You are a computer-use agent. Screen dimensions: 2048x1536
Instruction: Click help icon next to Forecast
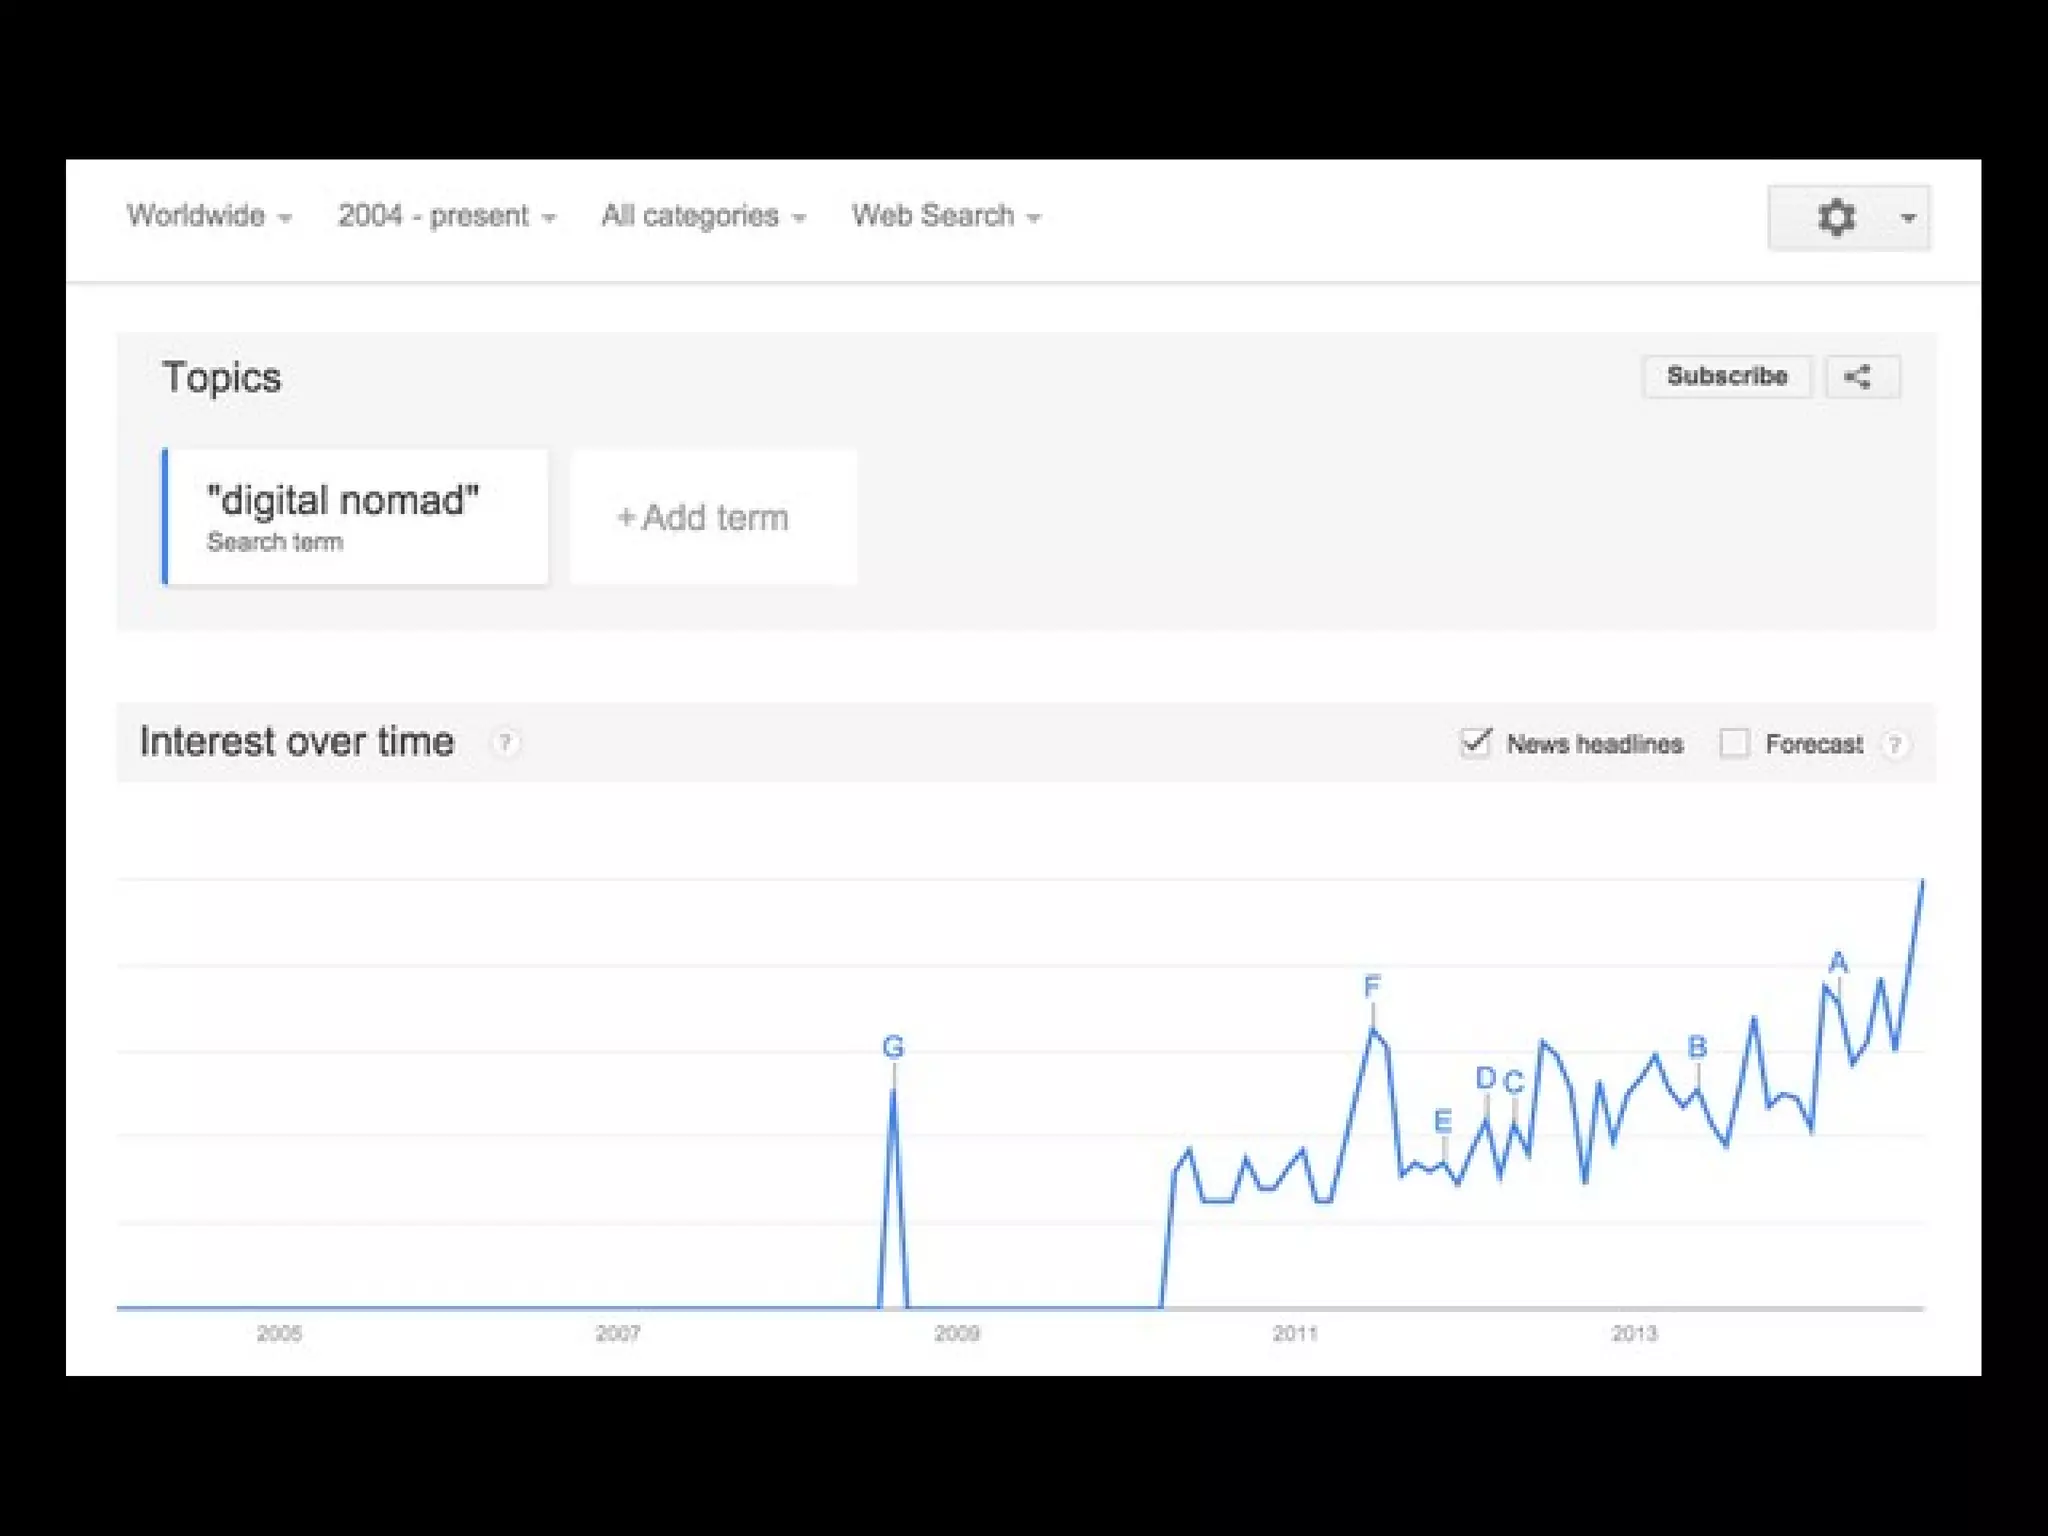(1893, 744)
